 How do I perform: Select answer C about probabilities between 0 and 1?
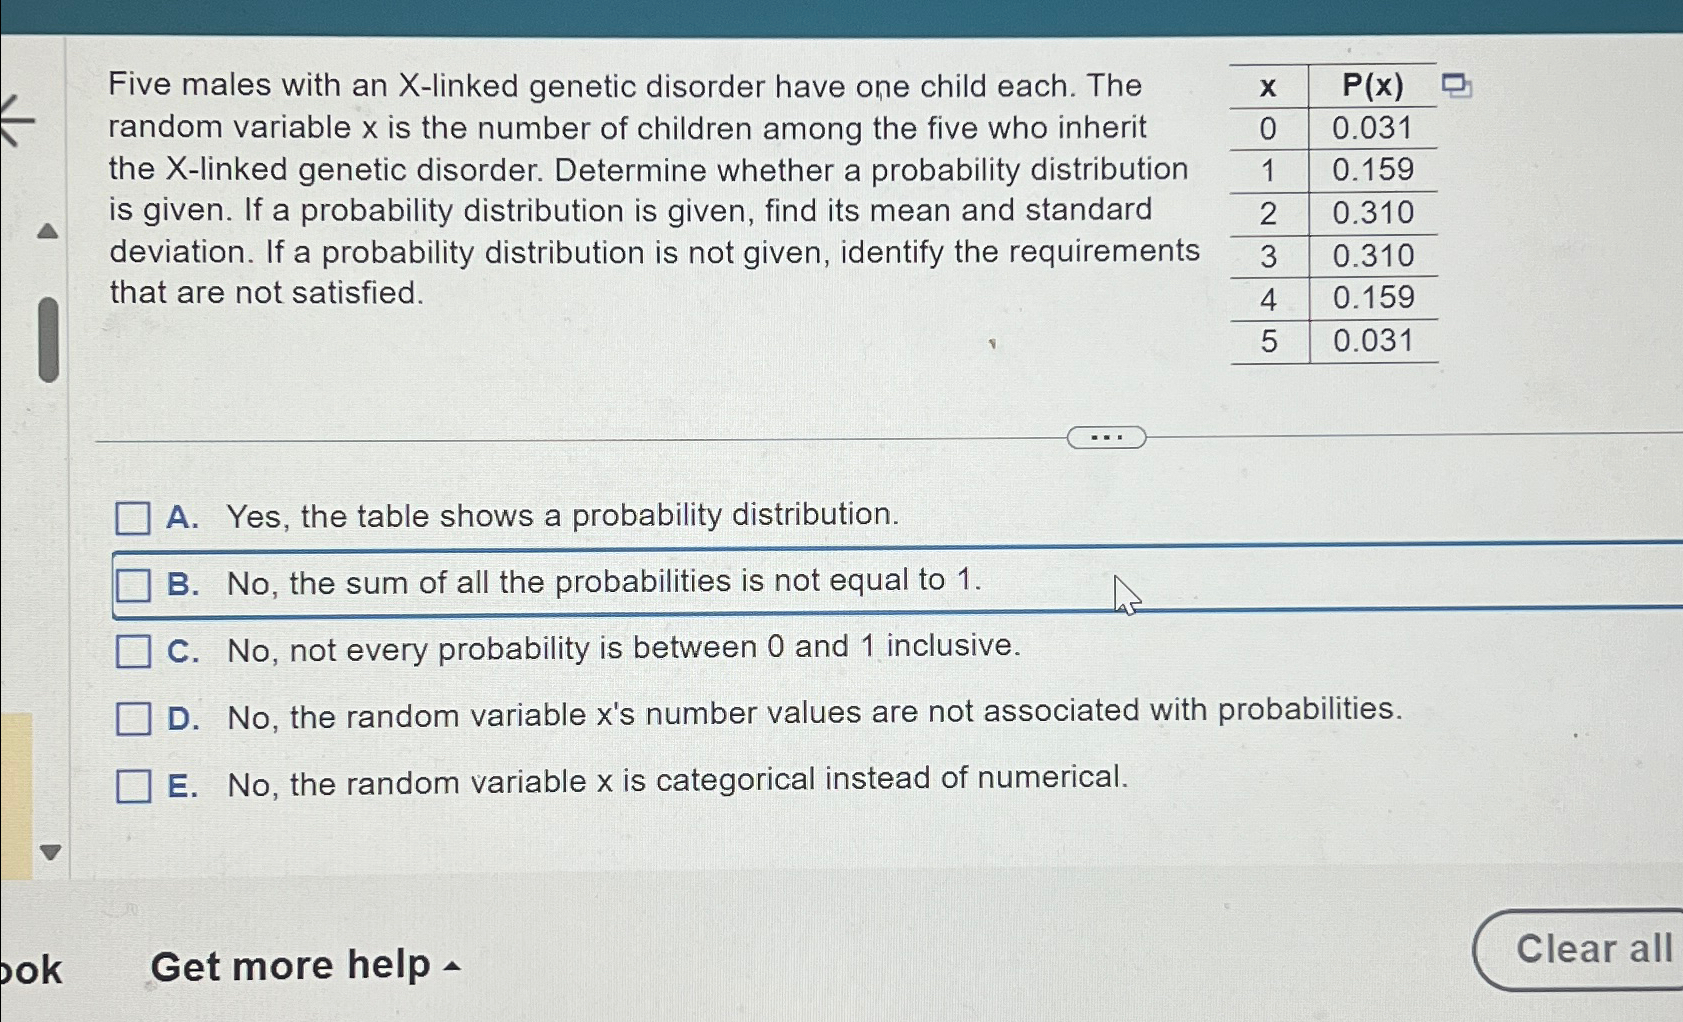pyautogui.click(x=133, y=652)
